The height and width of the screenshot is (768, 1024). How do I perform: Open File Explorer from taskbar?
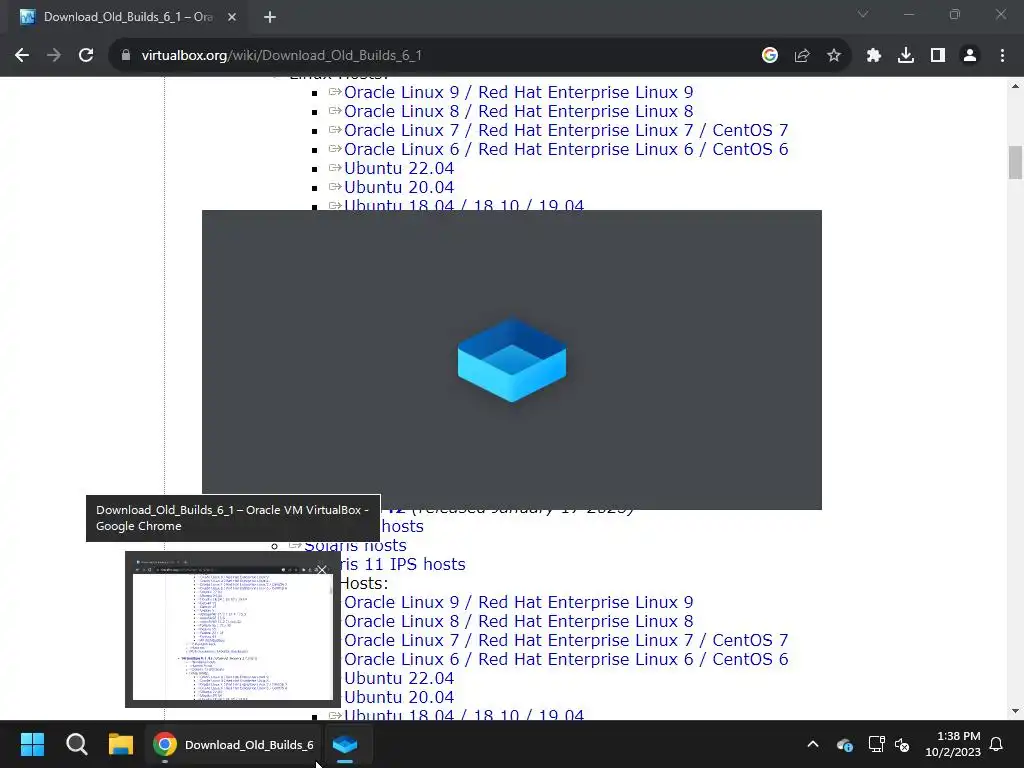click(x=121, y=744)
